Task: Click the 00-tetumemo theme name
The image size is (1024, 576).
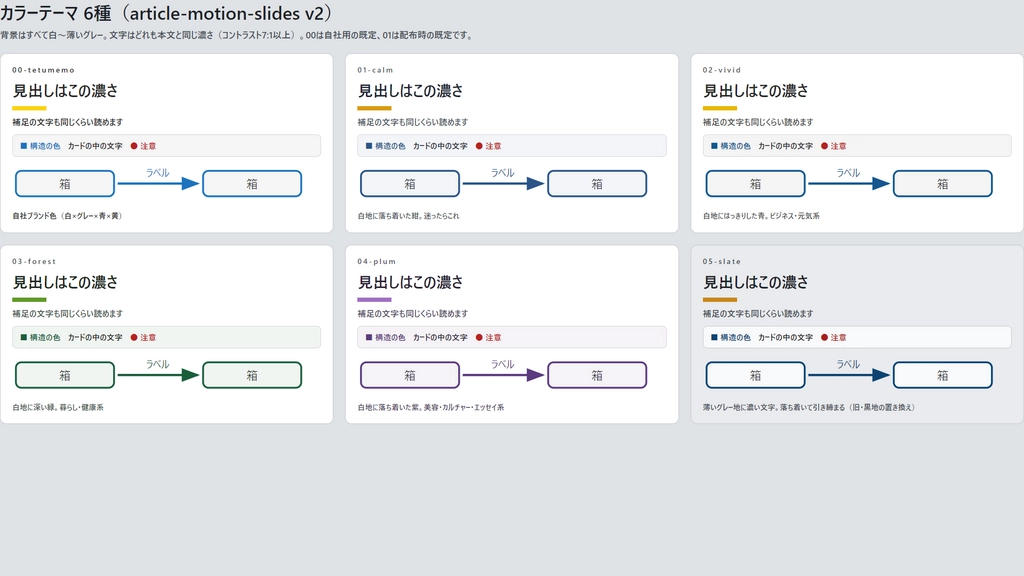Action: coord(43,70)
